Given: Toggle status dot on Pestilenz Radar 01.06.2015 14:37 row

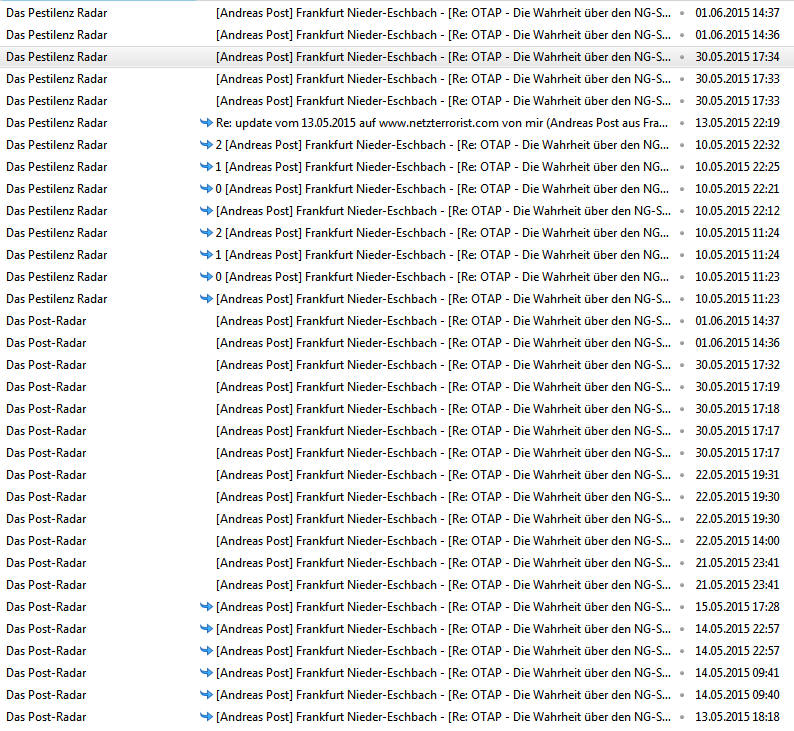Looking at the screenshot, I should click(x=682, y=13).
